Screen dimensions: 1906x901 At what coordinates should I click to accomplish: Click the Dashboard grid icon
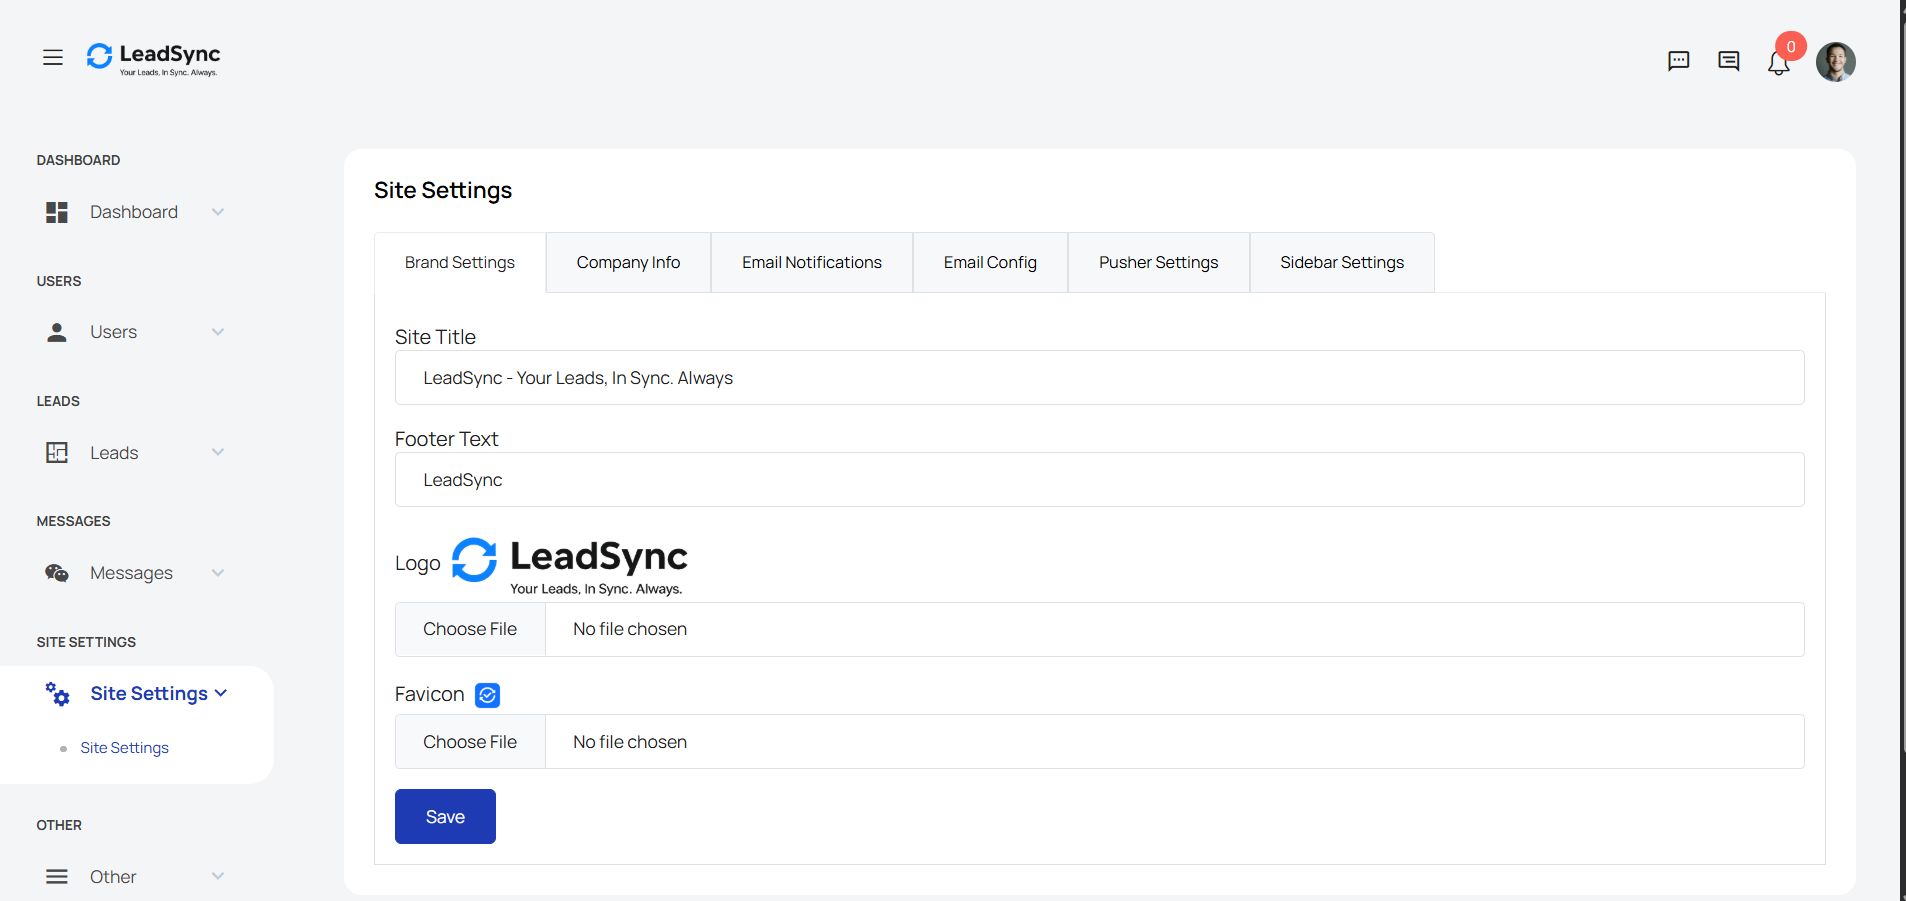point(57,212)
